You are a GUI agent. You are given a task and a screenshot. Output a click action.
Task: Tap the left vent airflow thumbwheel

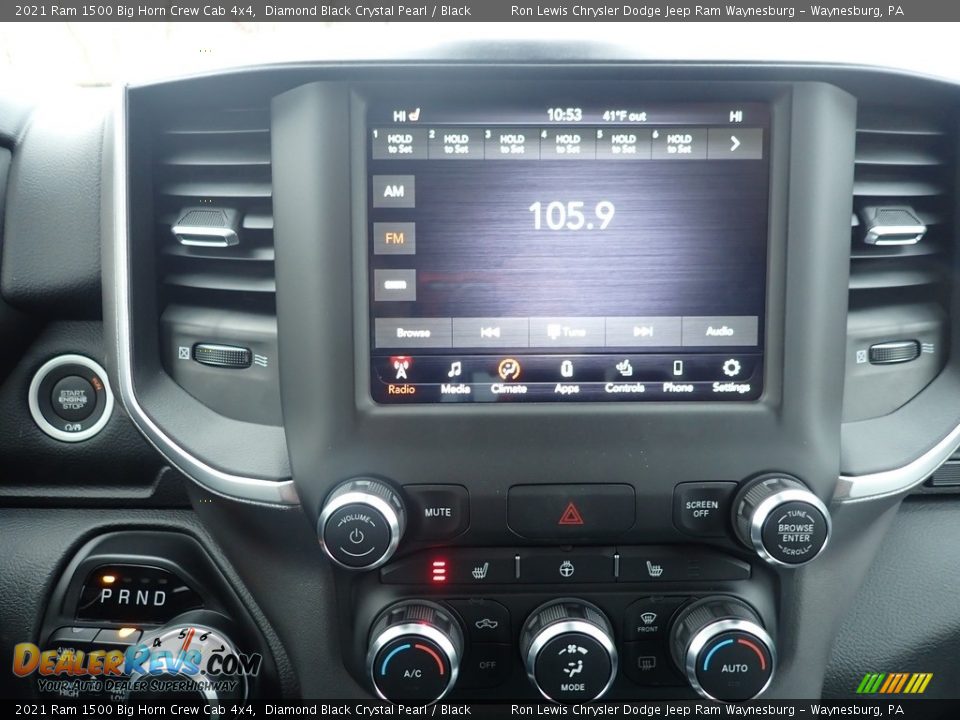(222, 356)
